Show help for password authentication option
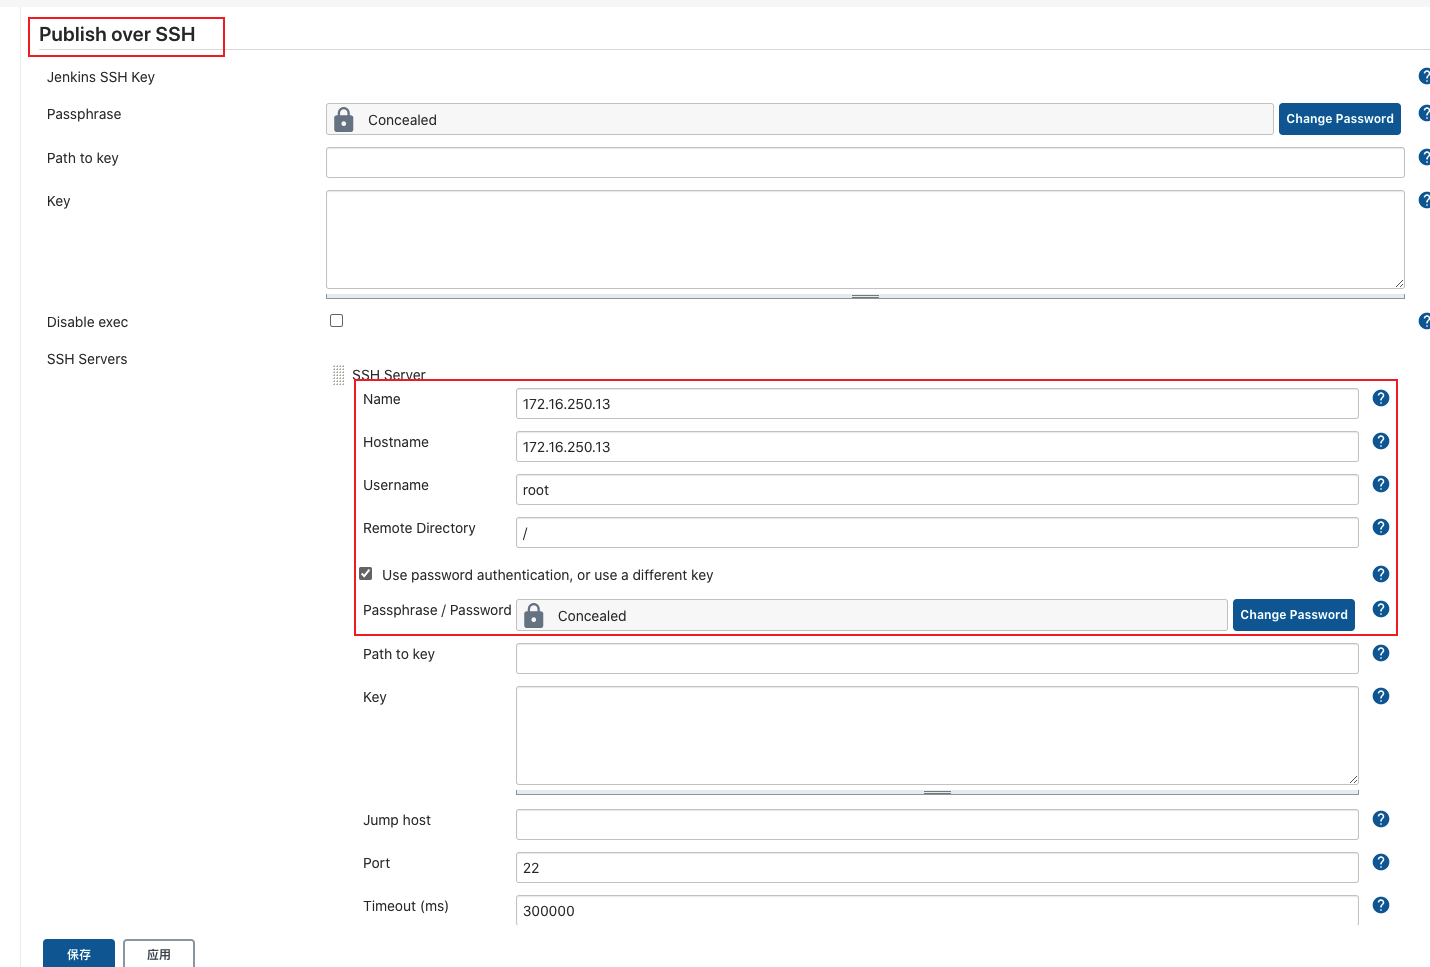The height and width of the screenshot is (967, 1430). [x=1381, y=574]
